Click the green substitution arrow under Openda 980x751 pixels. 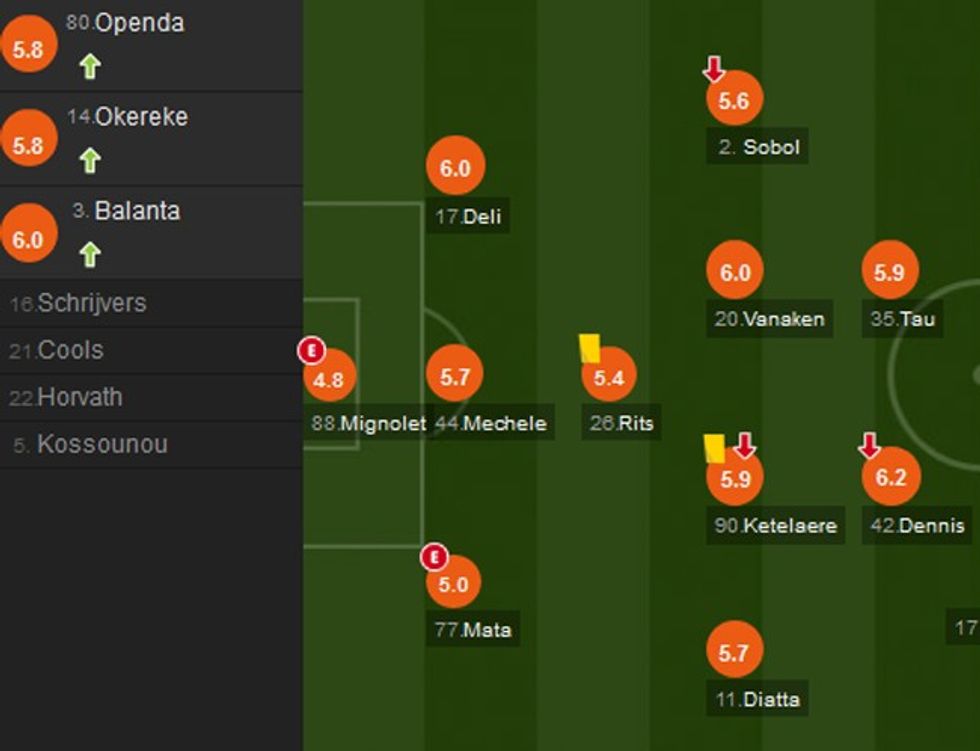90,67
